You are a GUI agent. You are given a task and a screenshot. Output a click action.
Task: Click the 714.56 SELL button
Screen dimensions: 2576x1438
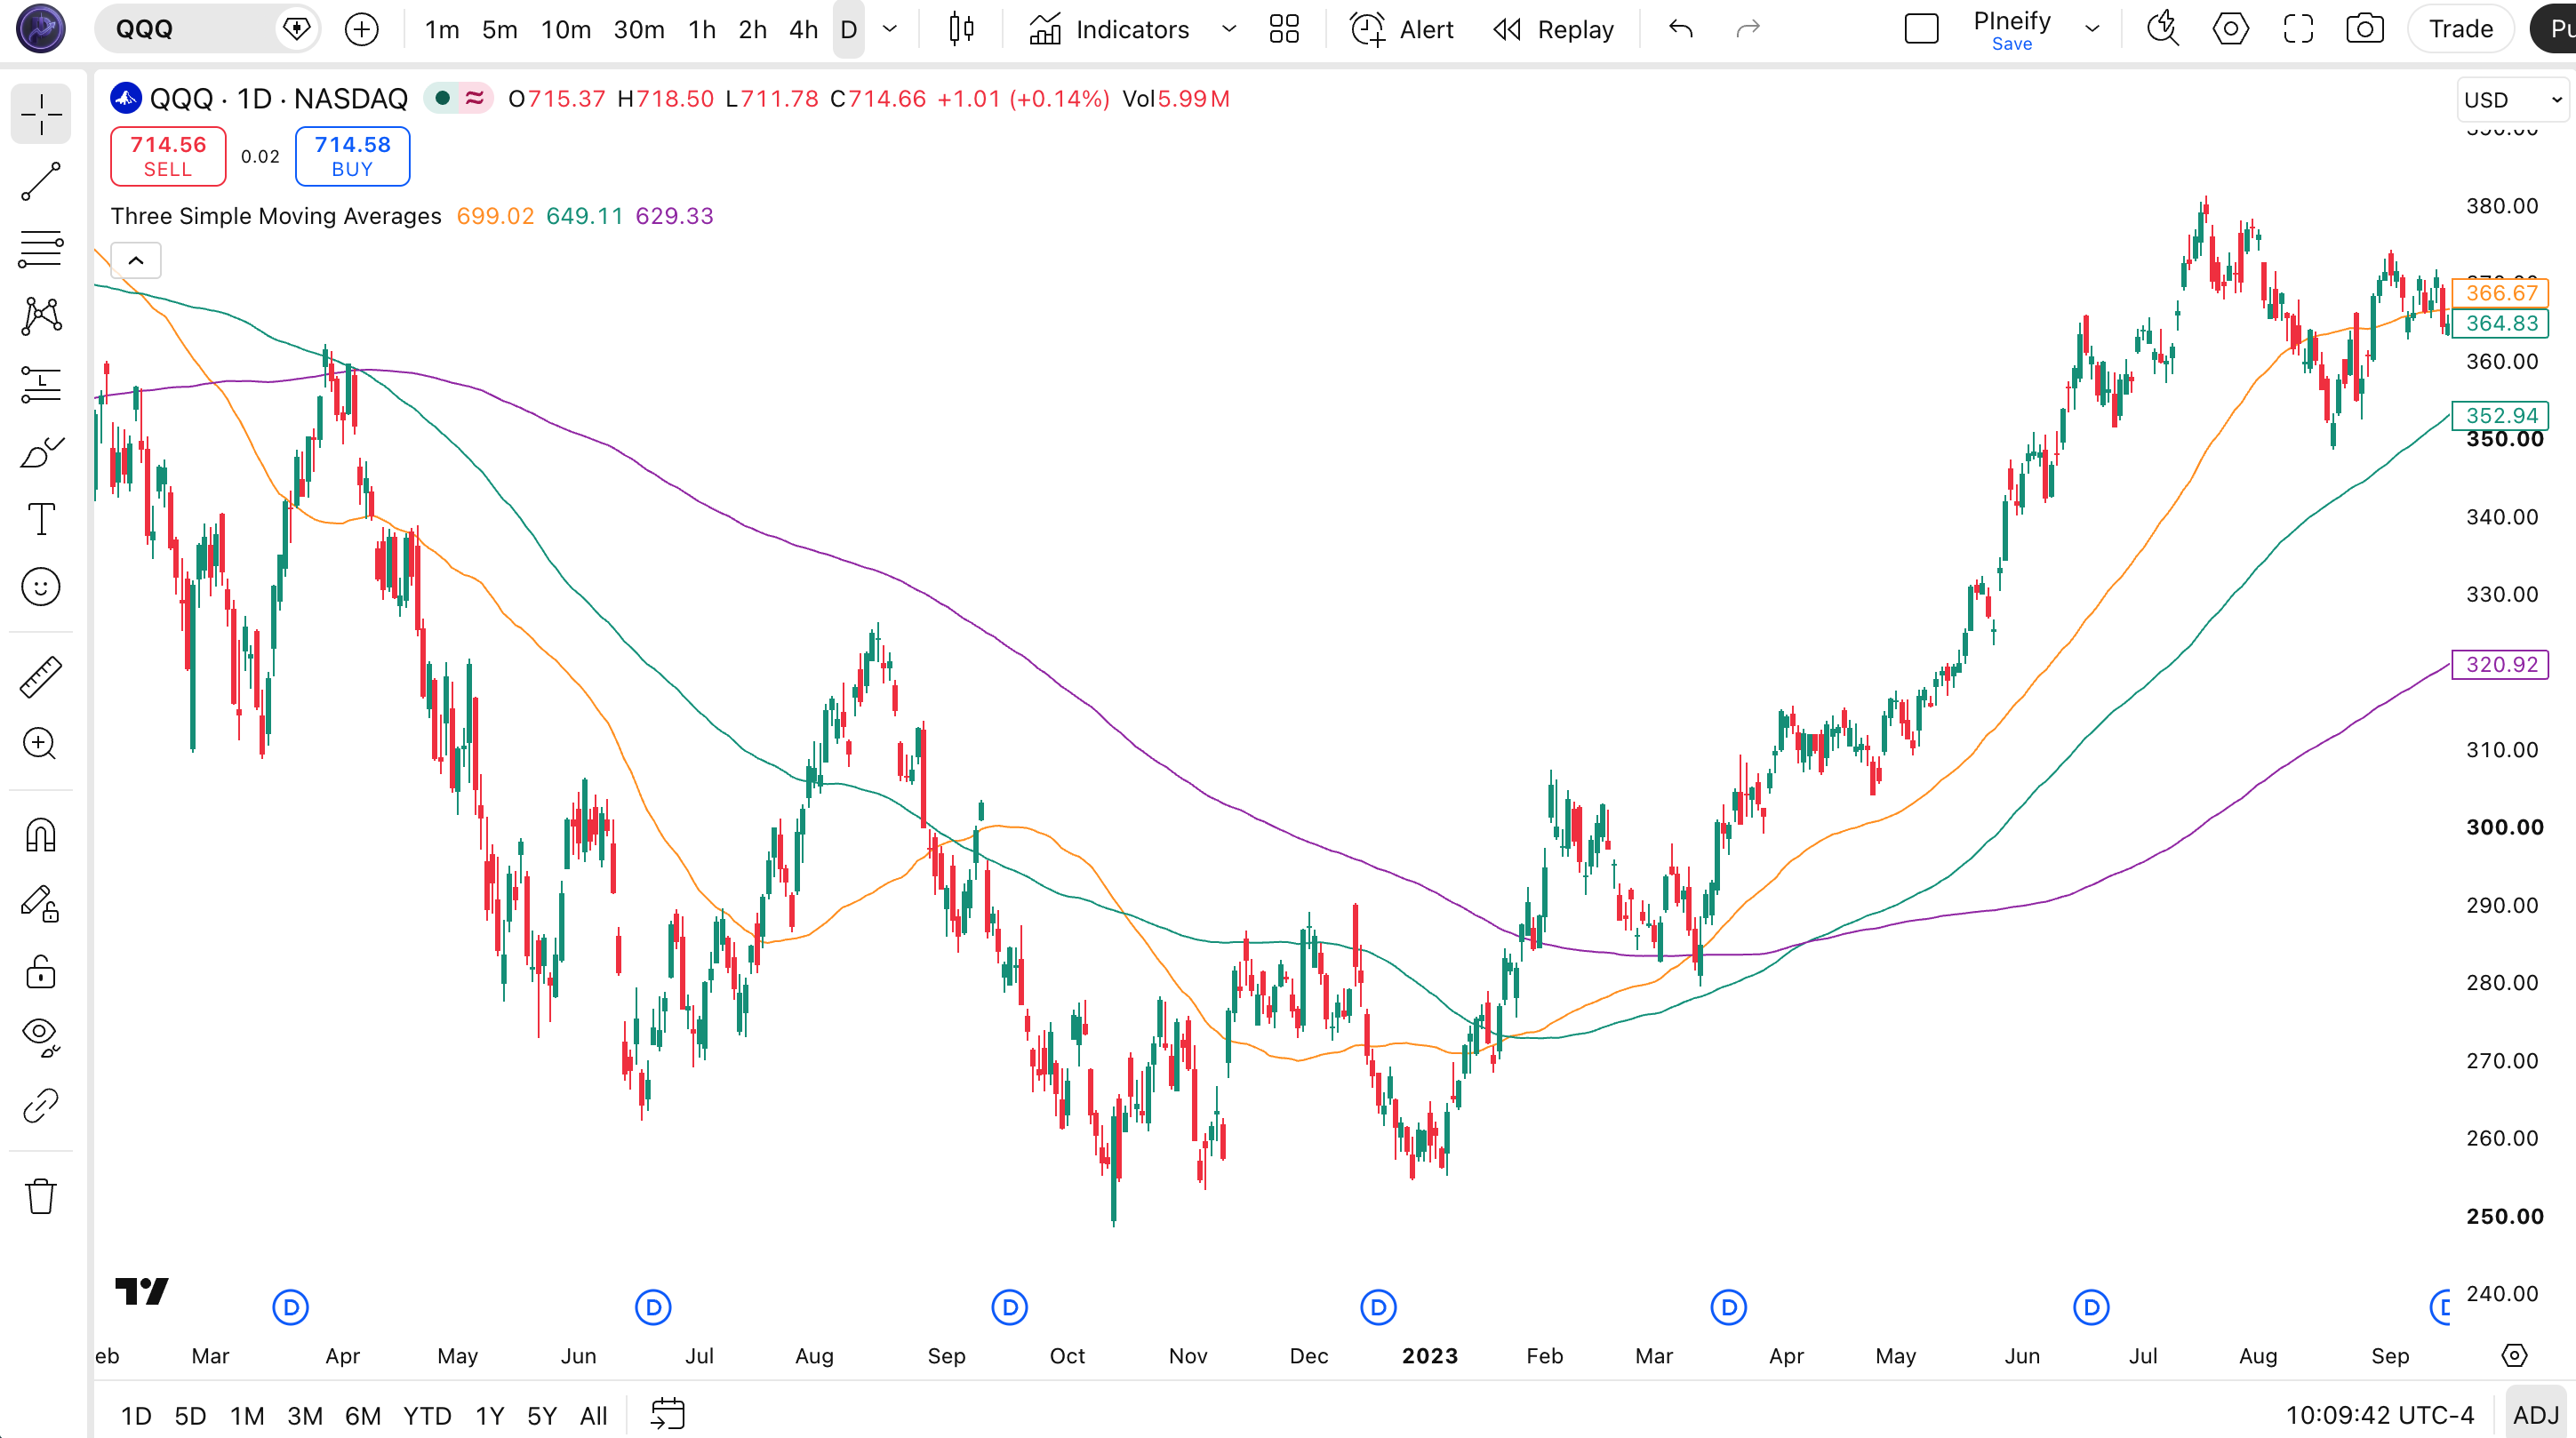click(168, 156)
